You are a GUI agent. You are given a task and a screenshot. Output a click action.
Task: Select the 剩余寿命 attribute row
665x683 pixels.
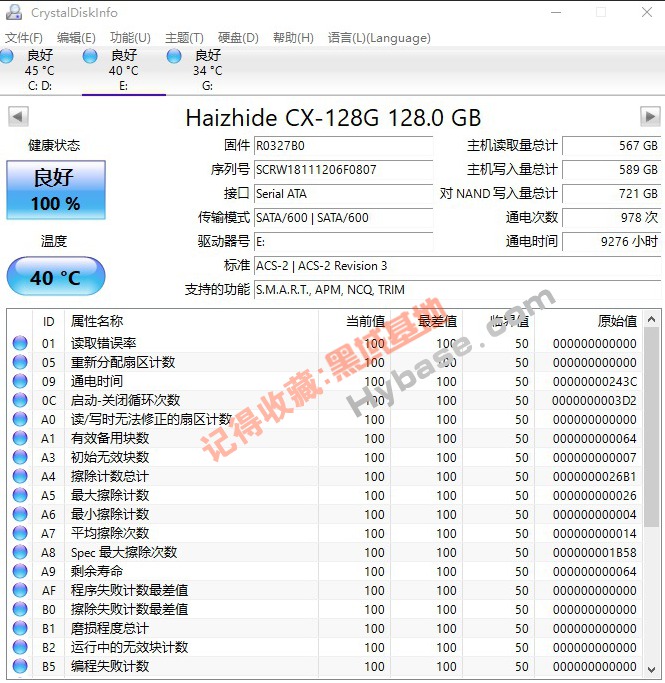point(325,571)
